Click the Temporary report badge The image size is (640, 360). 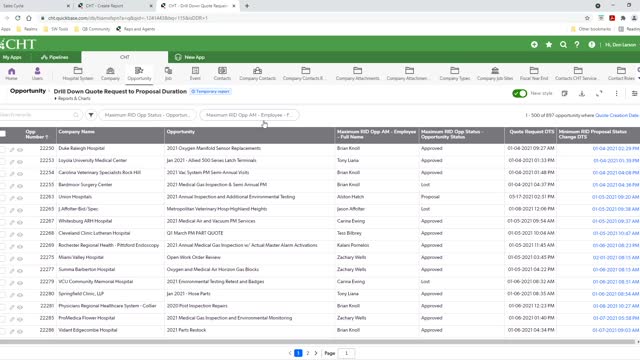tap(211, 91)
